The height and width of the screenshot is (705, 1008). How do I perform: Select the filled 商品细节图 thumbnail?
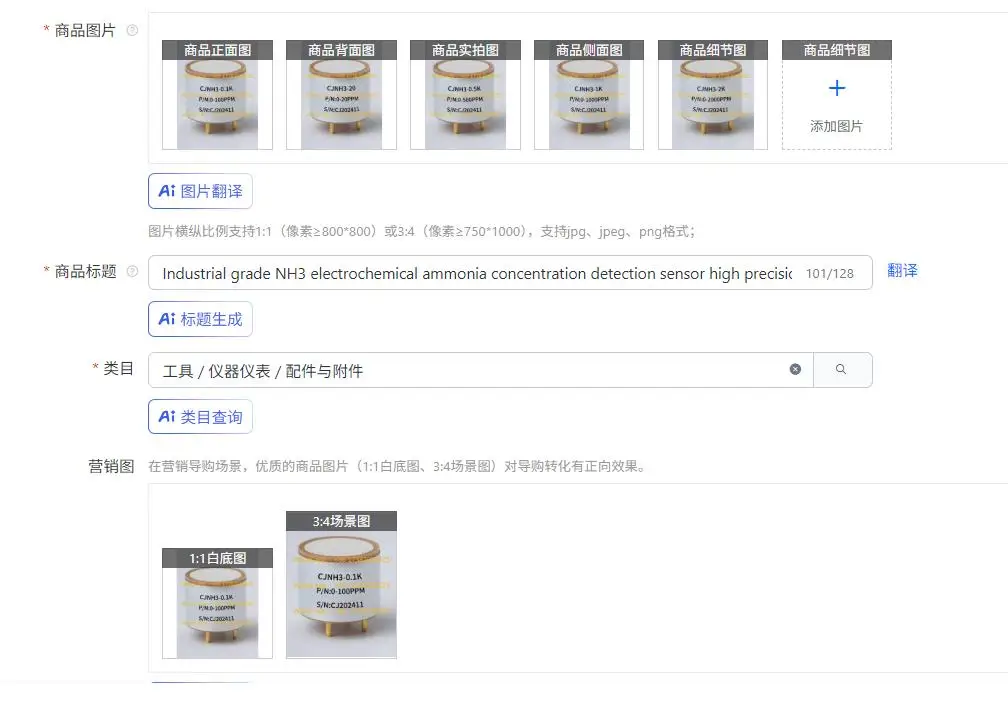(713, 95)
